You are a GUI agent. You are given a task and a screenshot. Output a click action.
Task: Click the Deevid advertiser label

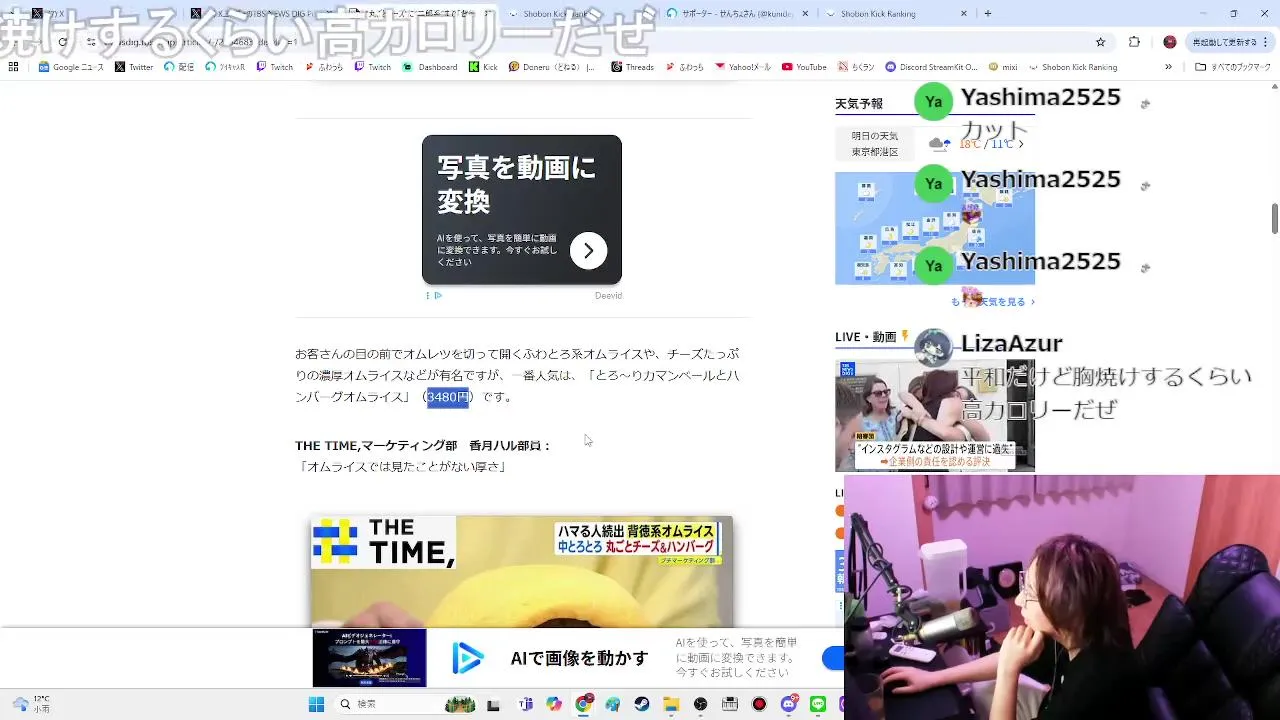608,295
